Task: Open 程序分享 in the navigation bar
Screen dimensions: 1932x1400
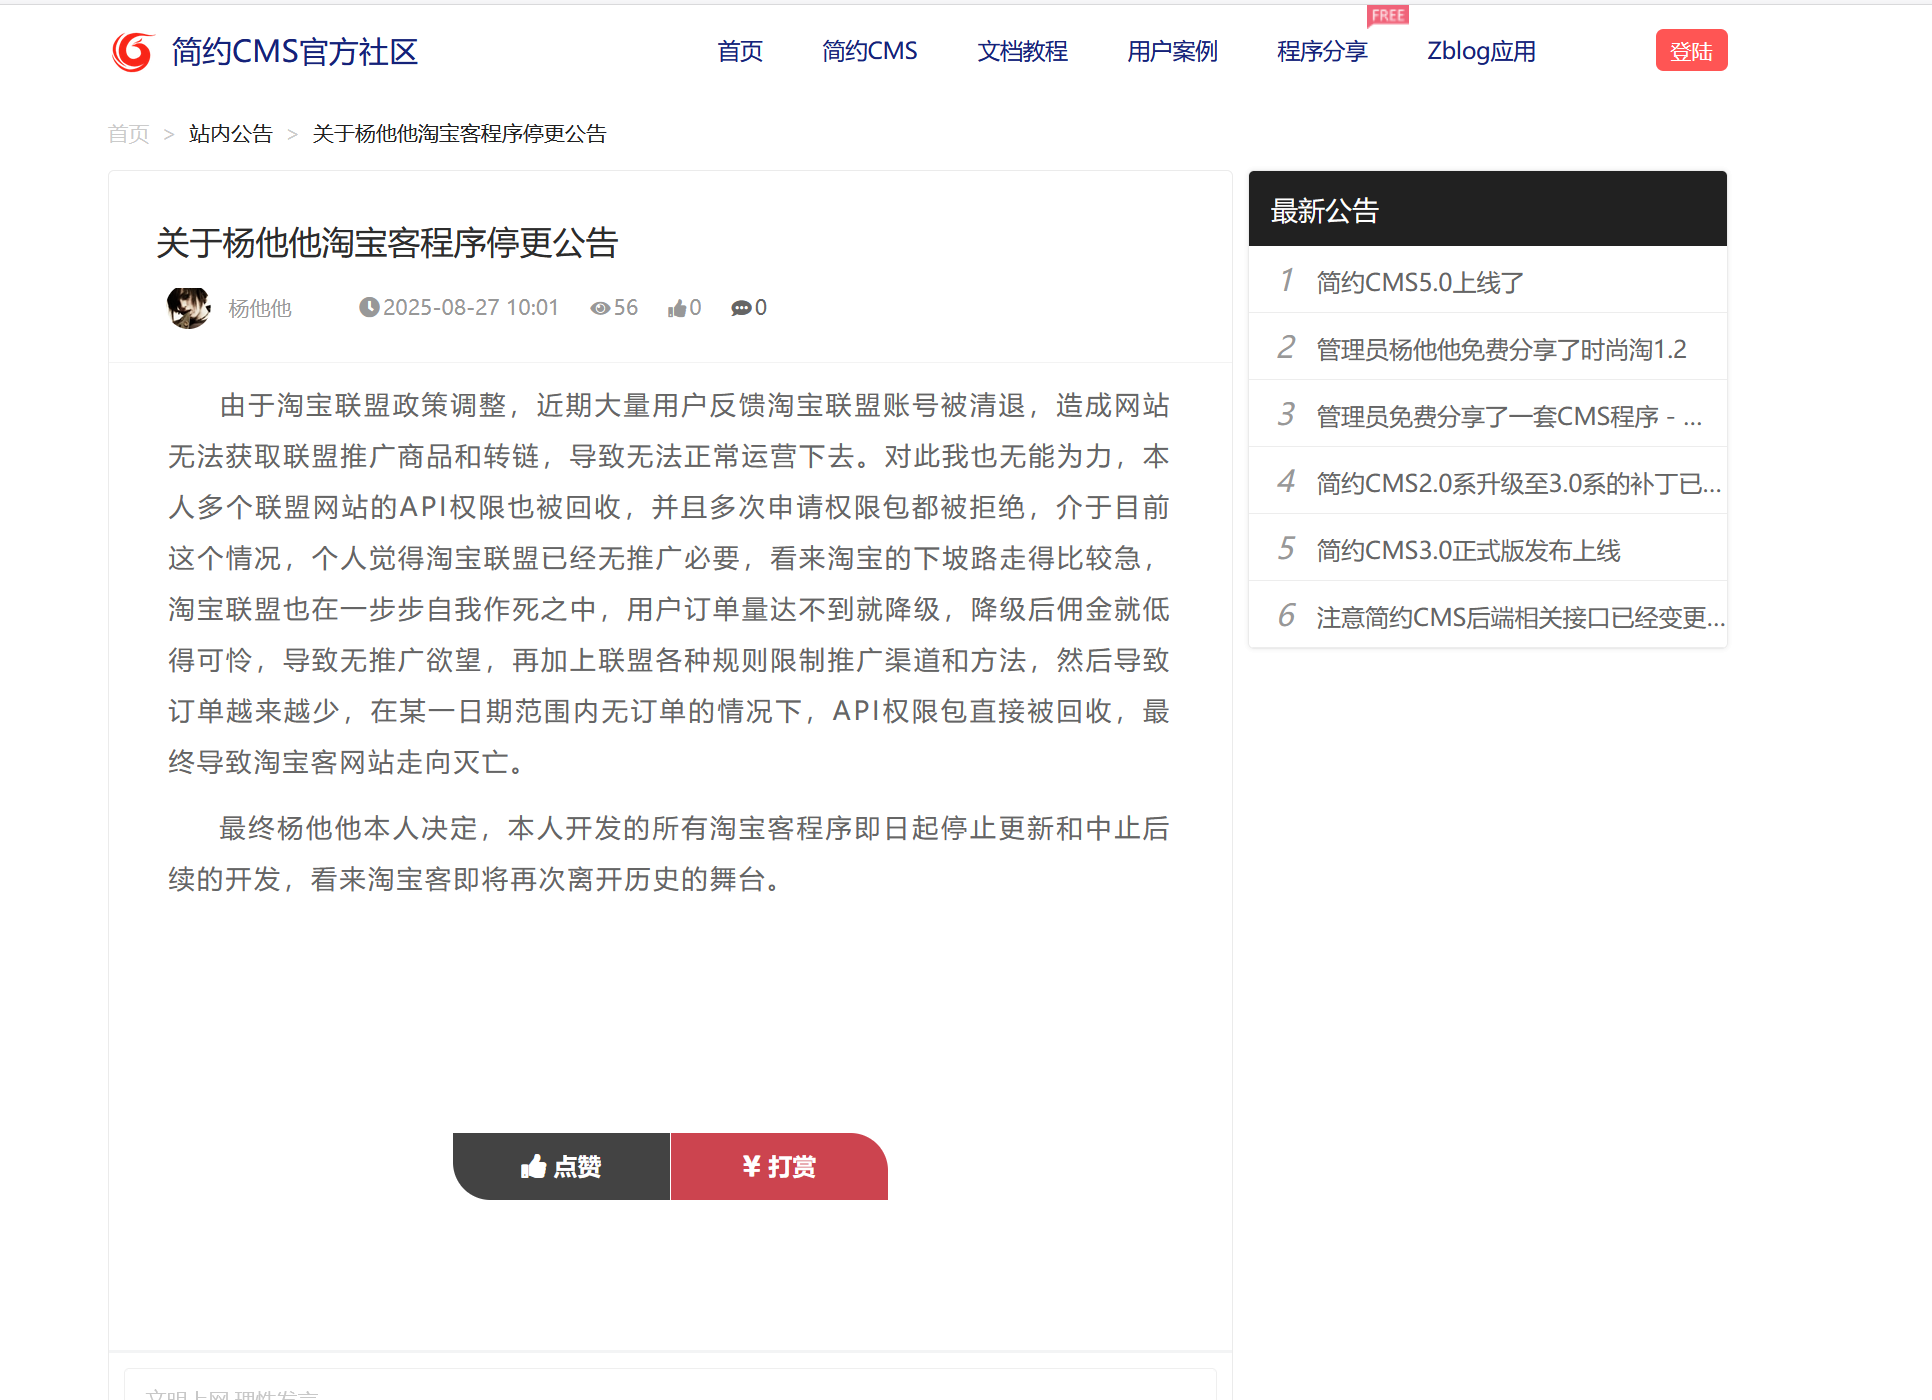Action: [x=1322, y=51]
